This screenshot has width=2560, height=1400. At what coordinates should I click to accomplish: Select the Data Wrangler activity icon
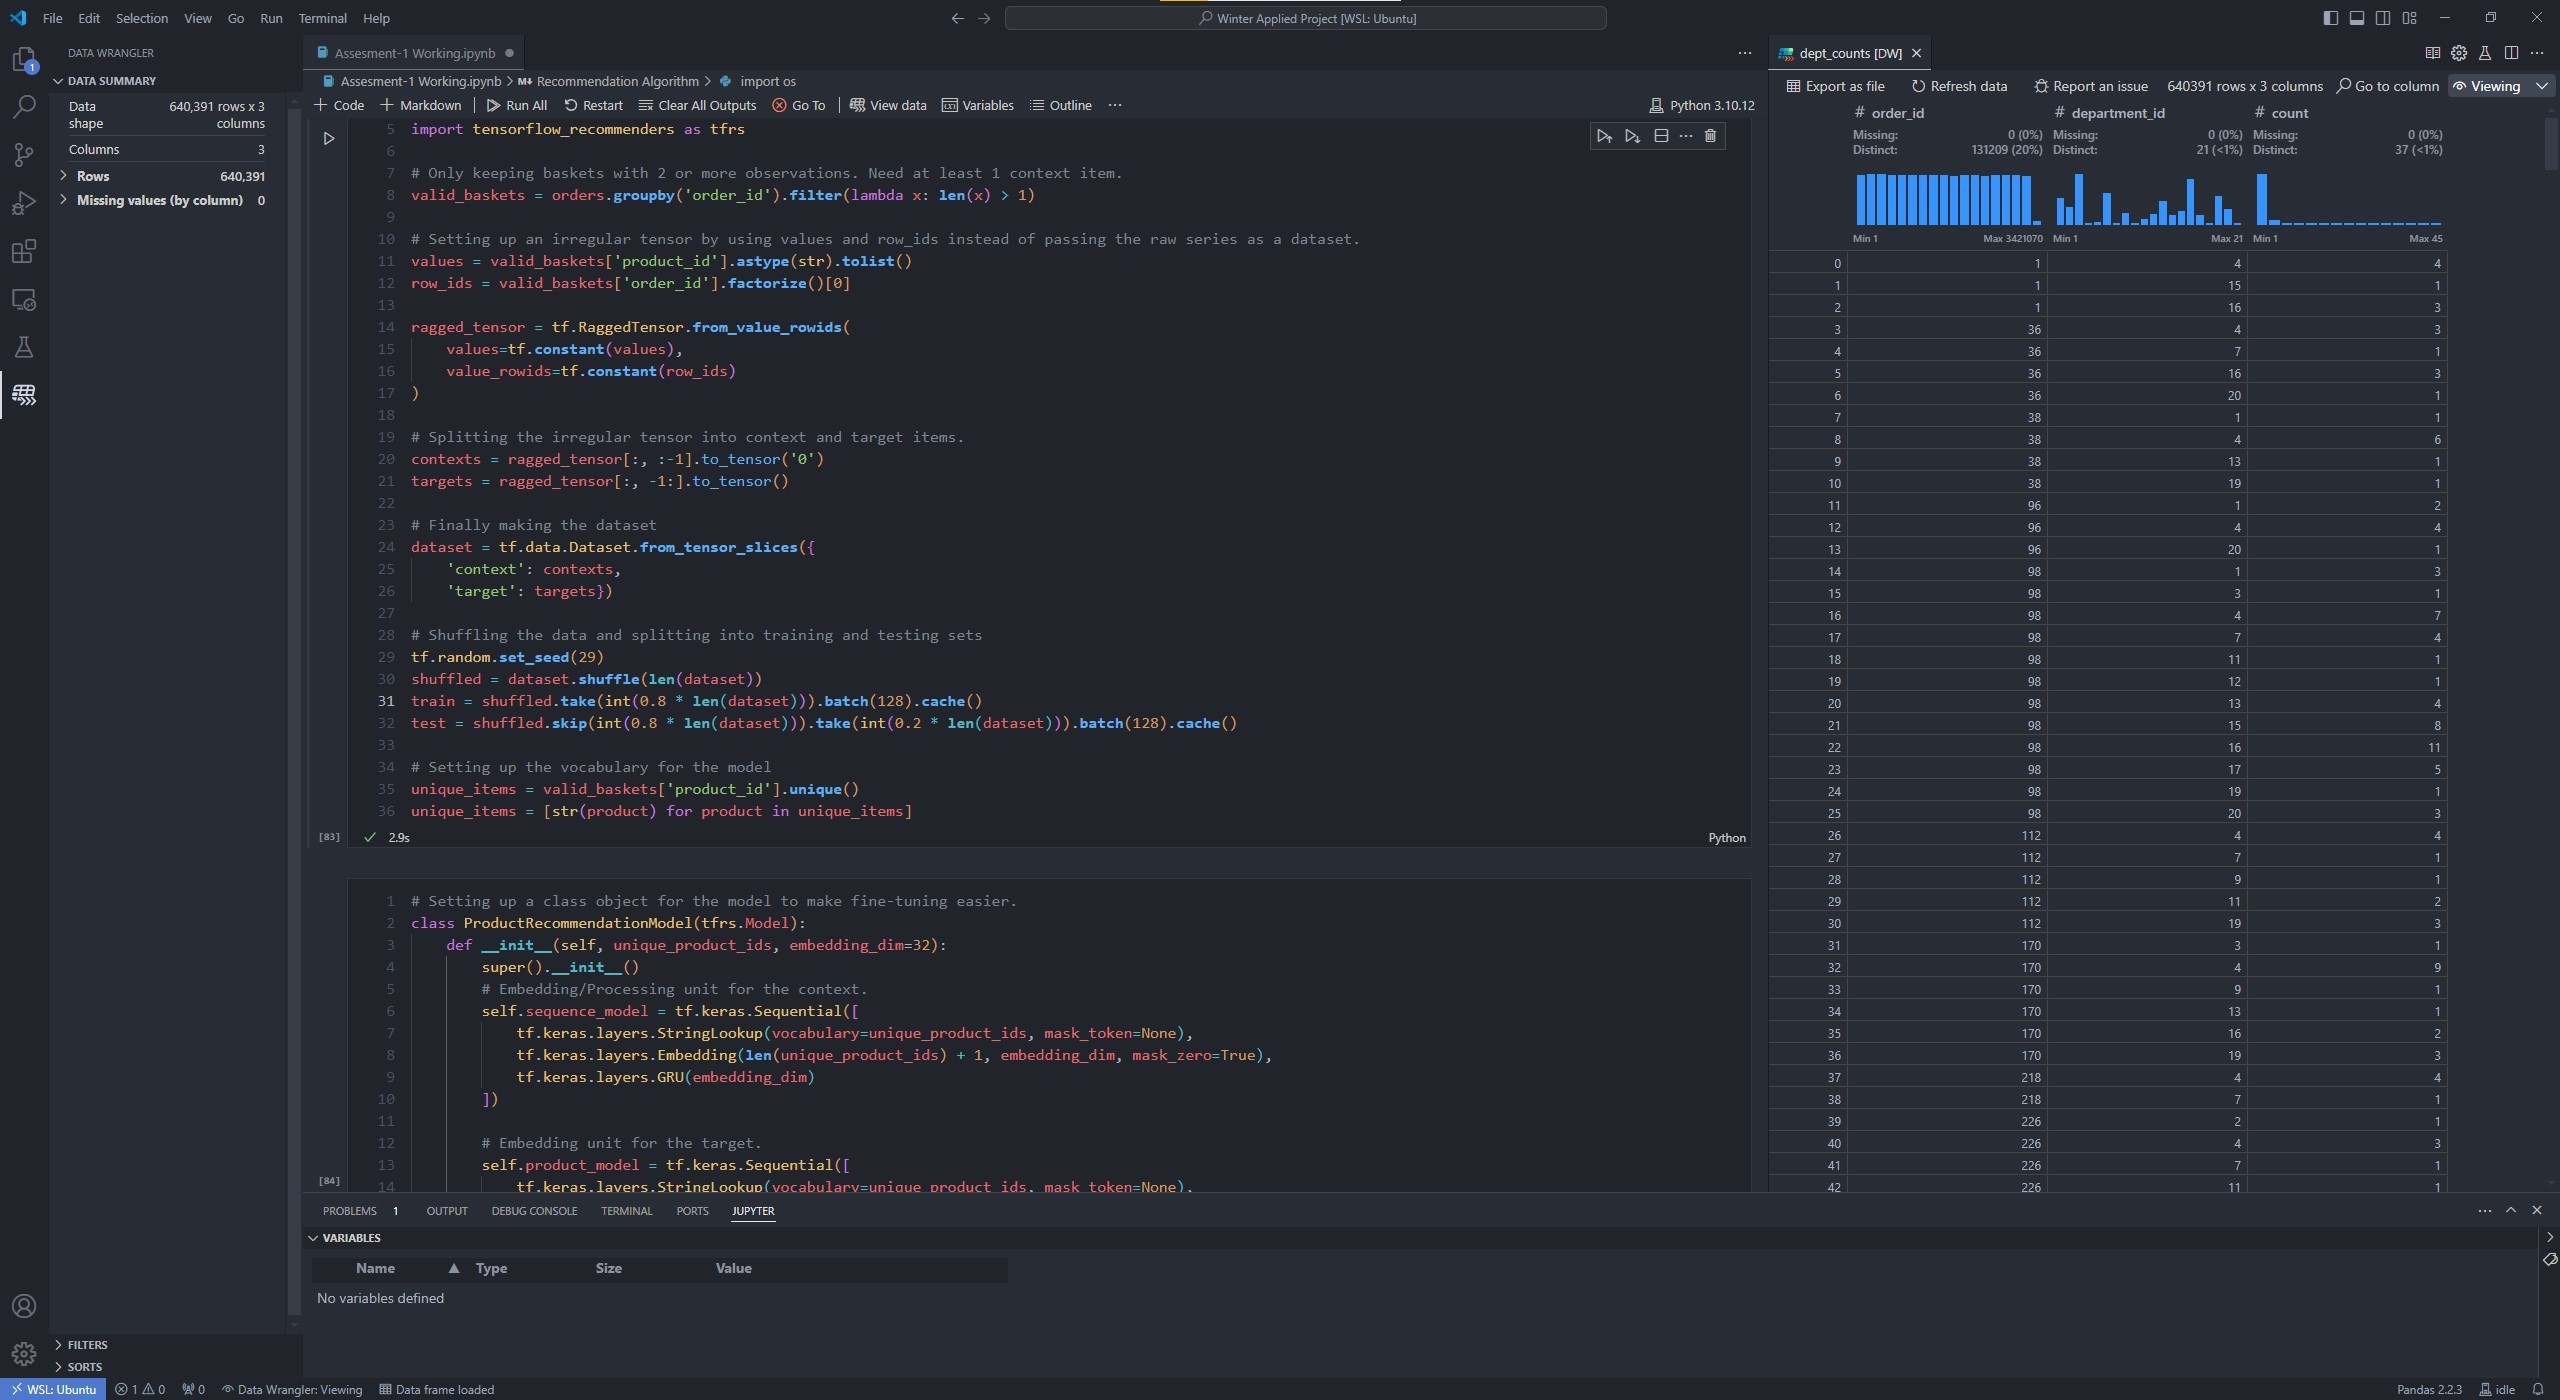(24, 395)
